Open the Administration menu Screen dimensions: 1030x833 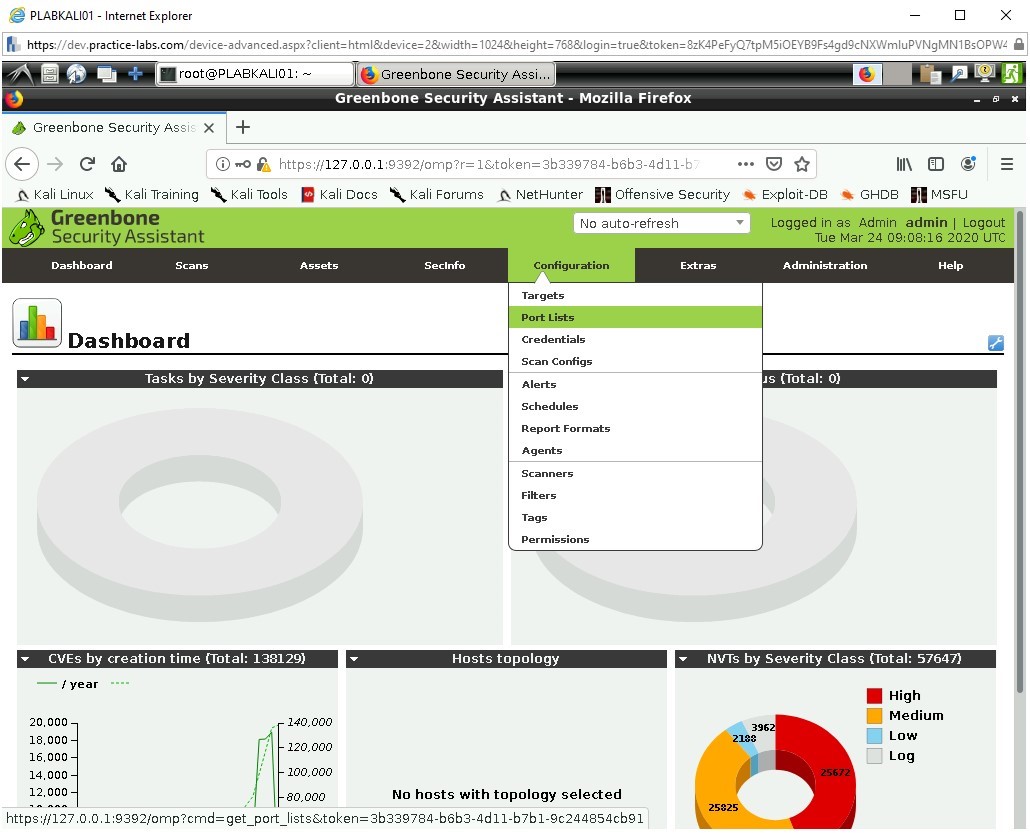(x=824, y=265)
